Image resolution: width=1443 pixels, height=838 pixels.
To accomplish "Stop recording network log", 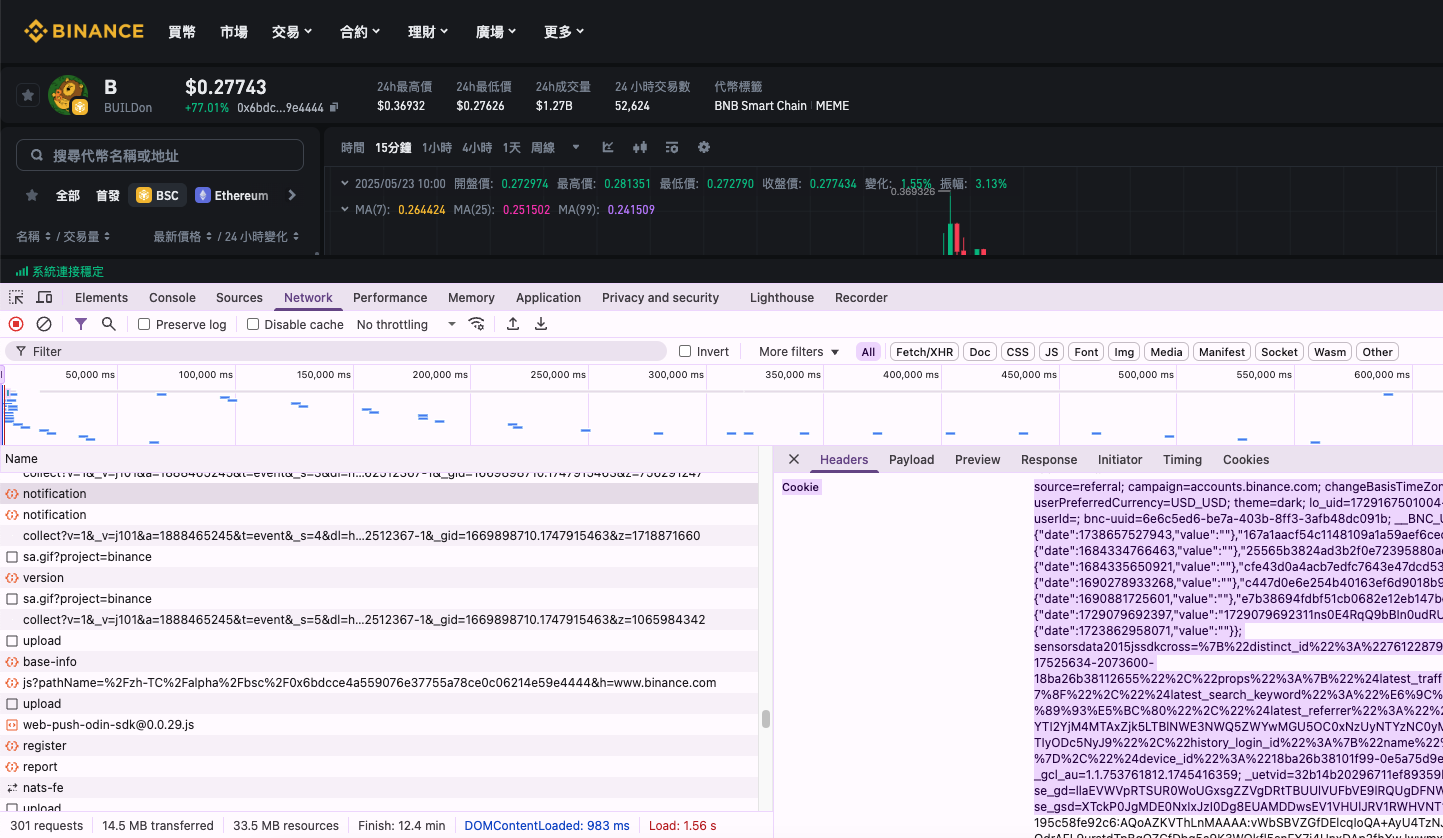I will (16, 324).
